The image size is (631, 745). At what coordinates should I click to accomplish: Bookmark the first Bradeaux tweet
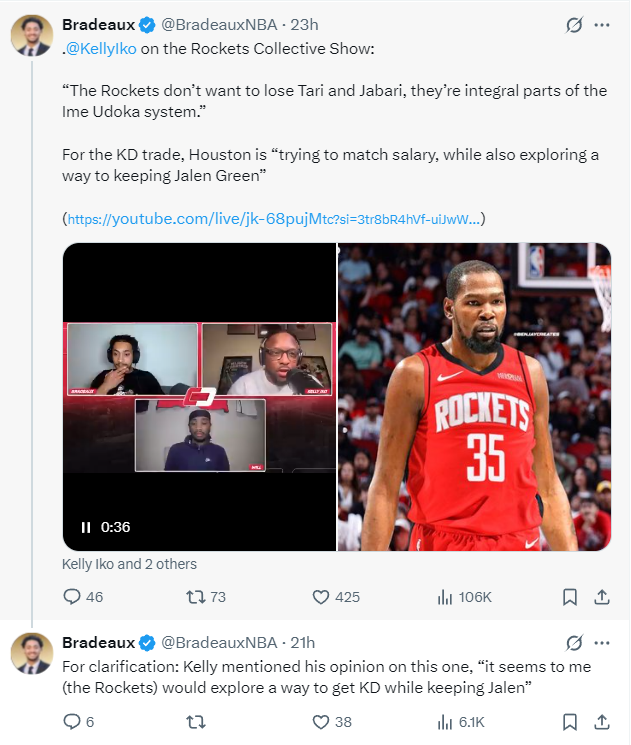569,597
